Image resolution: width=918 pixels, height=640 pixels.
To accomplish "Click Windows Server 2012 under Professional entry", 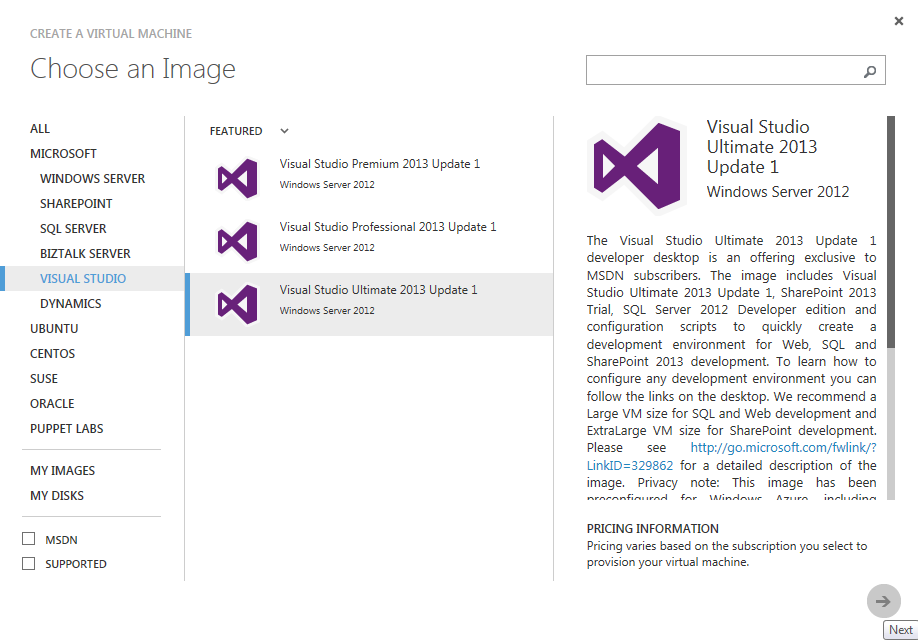I will [327, 248].
